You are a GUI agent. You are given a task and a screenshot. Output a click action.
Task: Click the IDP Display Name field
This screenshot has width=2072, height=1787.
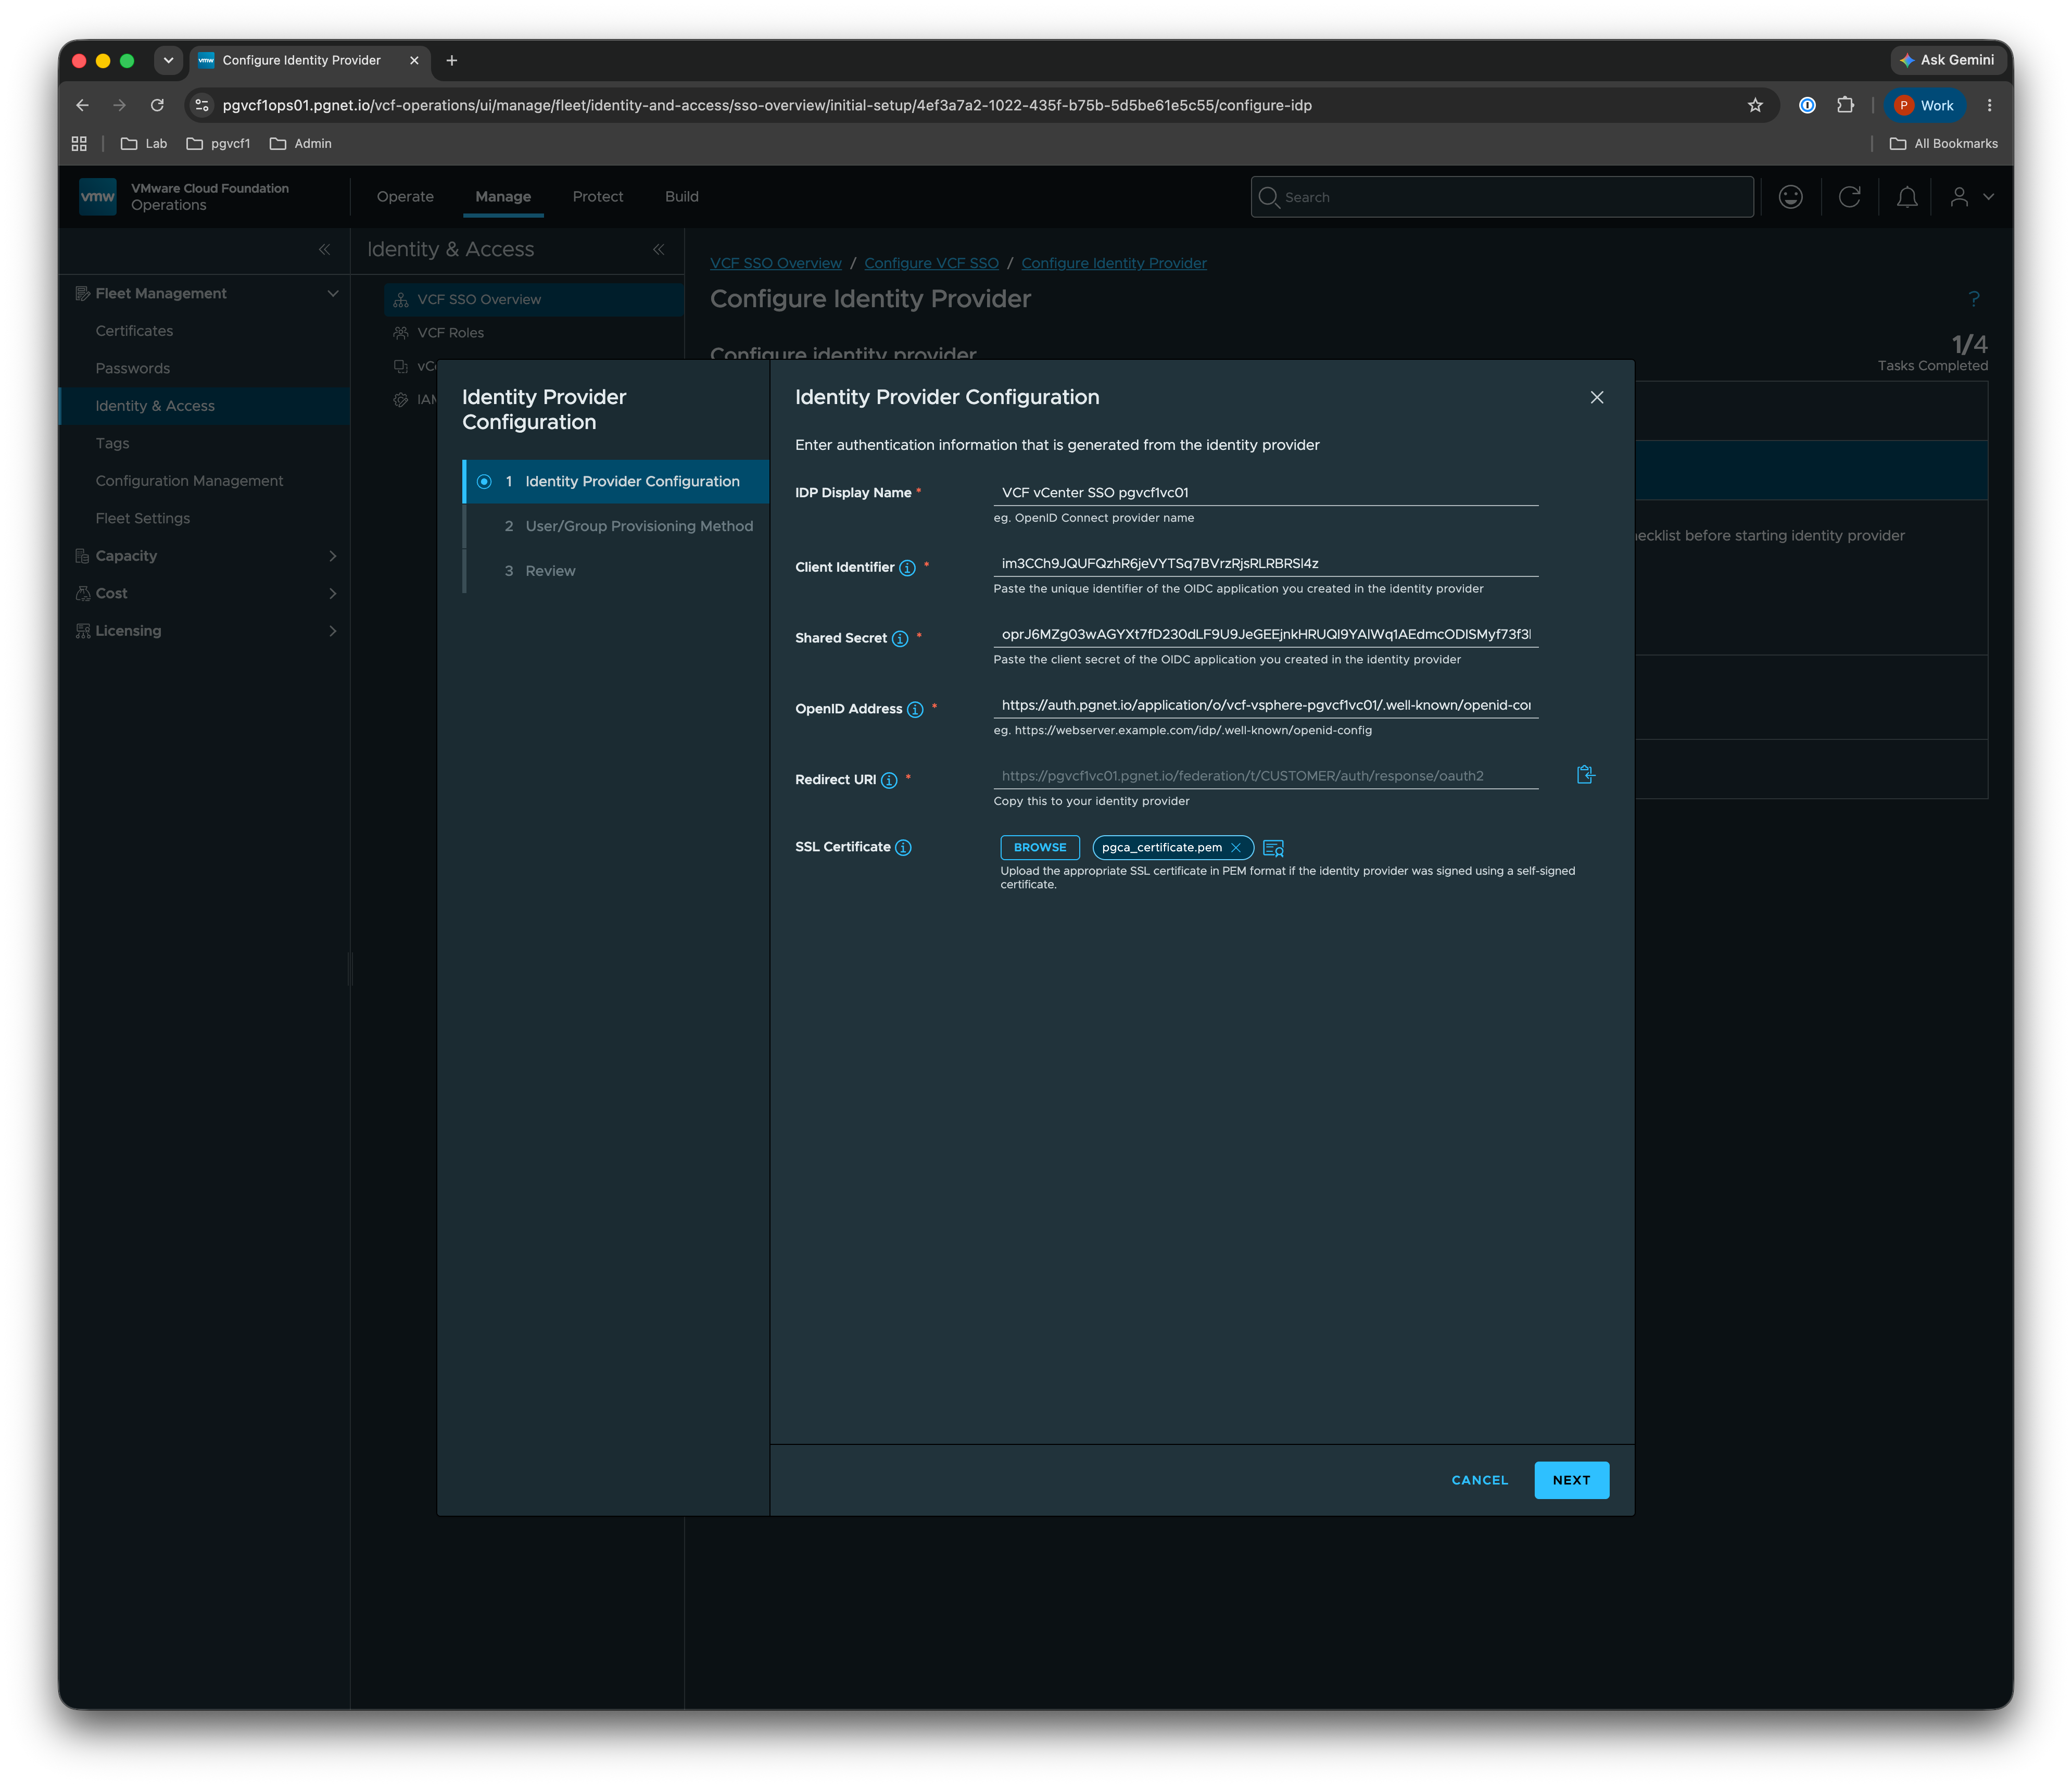click(x=1265, y=493)
